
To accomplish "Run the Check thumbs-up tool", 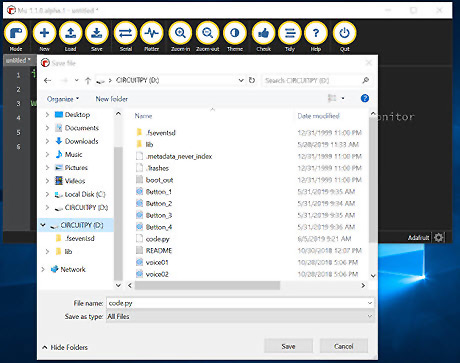I will 264,33.
